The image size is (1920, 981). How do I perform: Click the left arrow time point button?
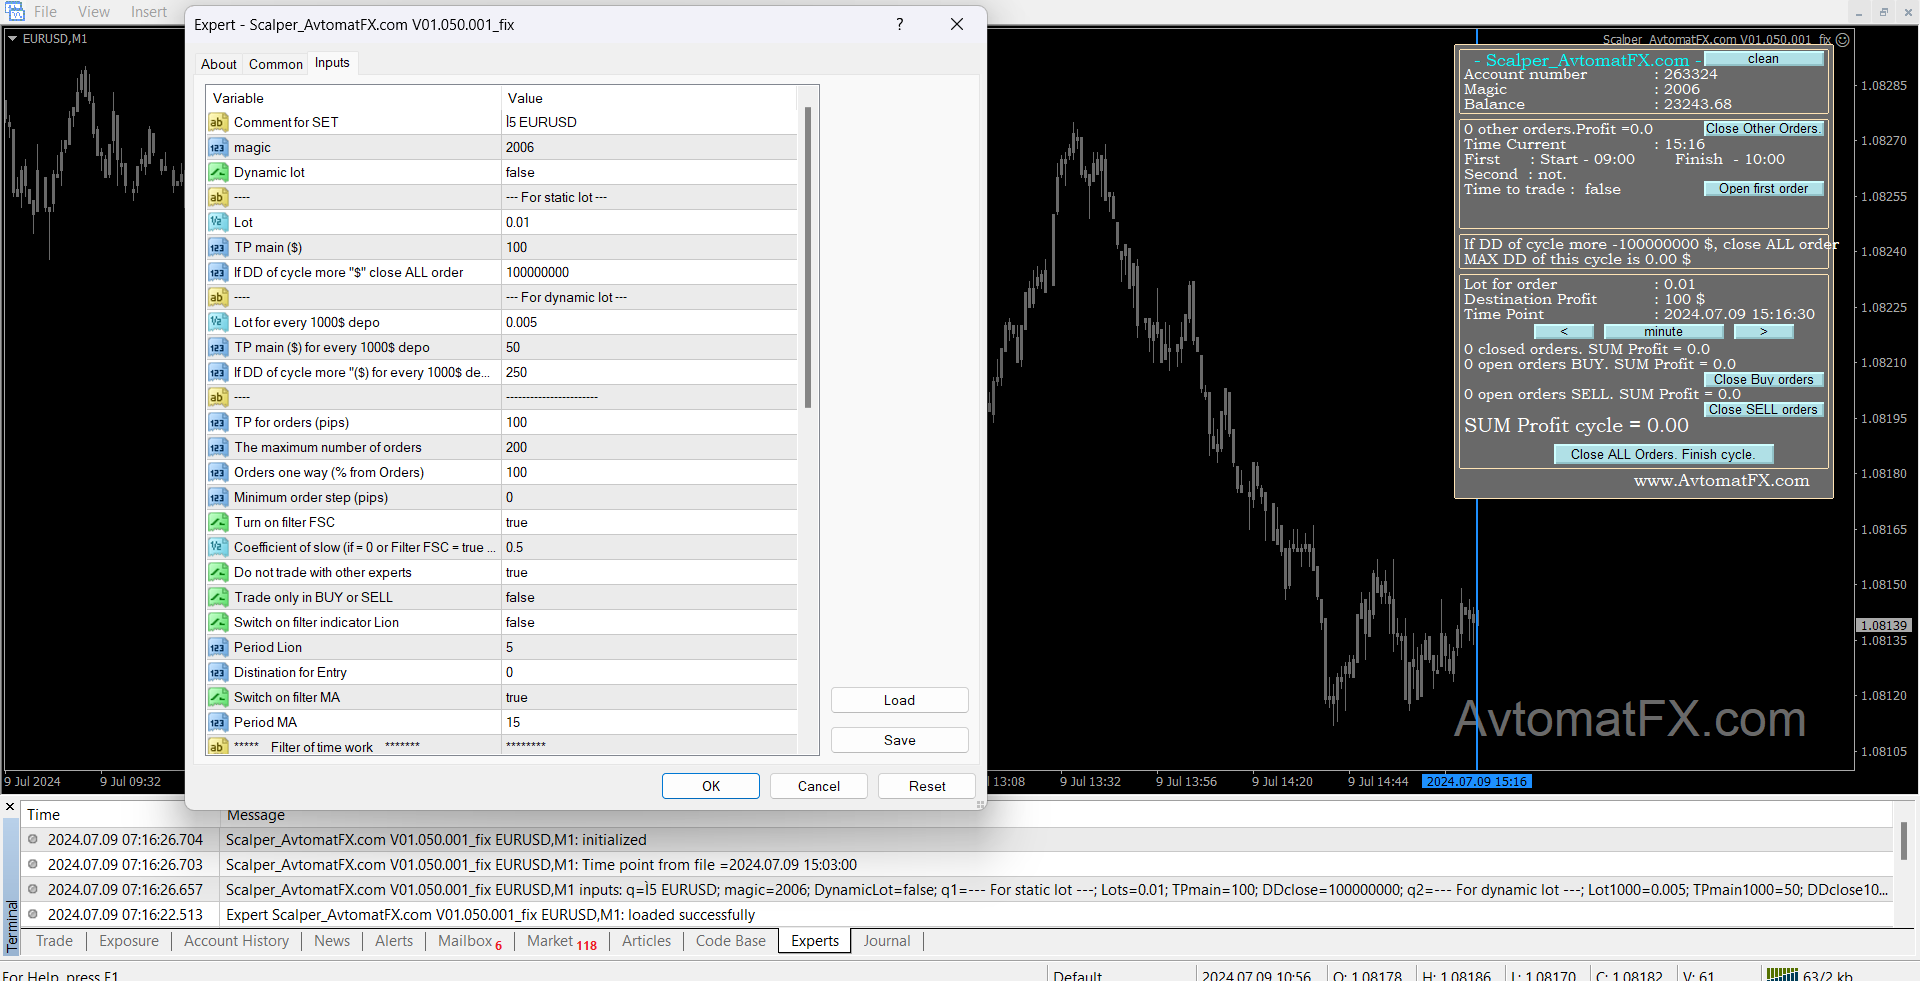(x=1563, y=332)
